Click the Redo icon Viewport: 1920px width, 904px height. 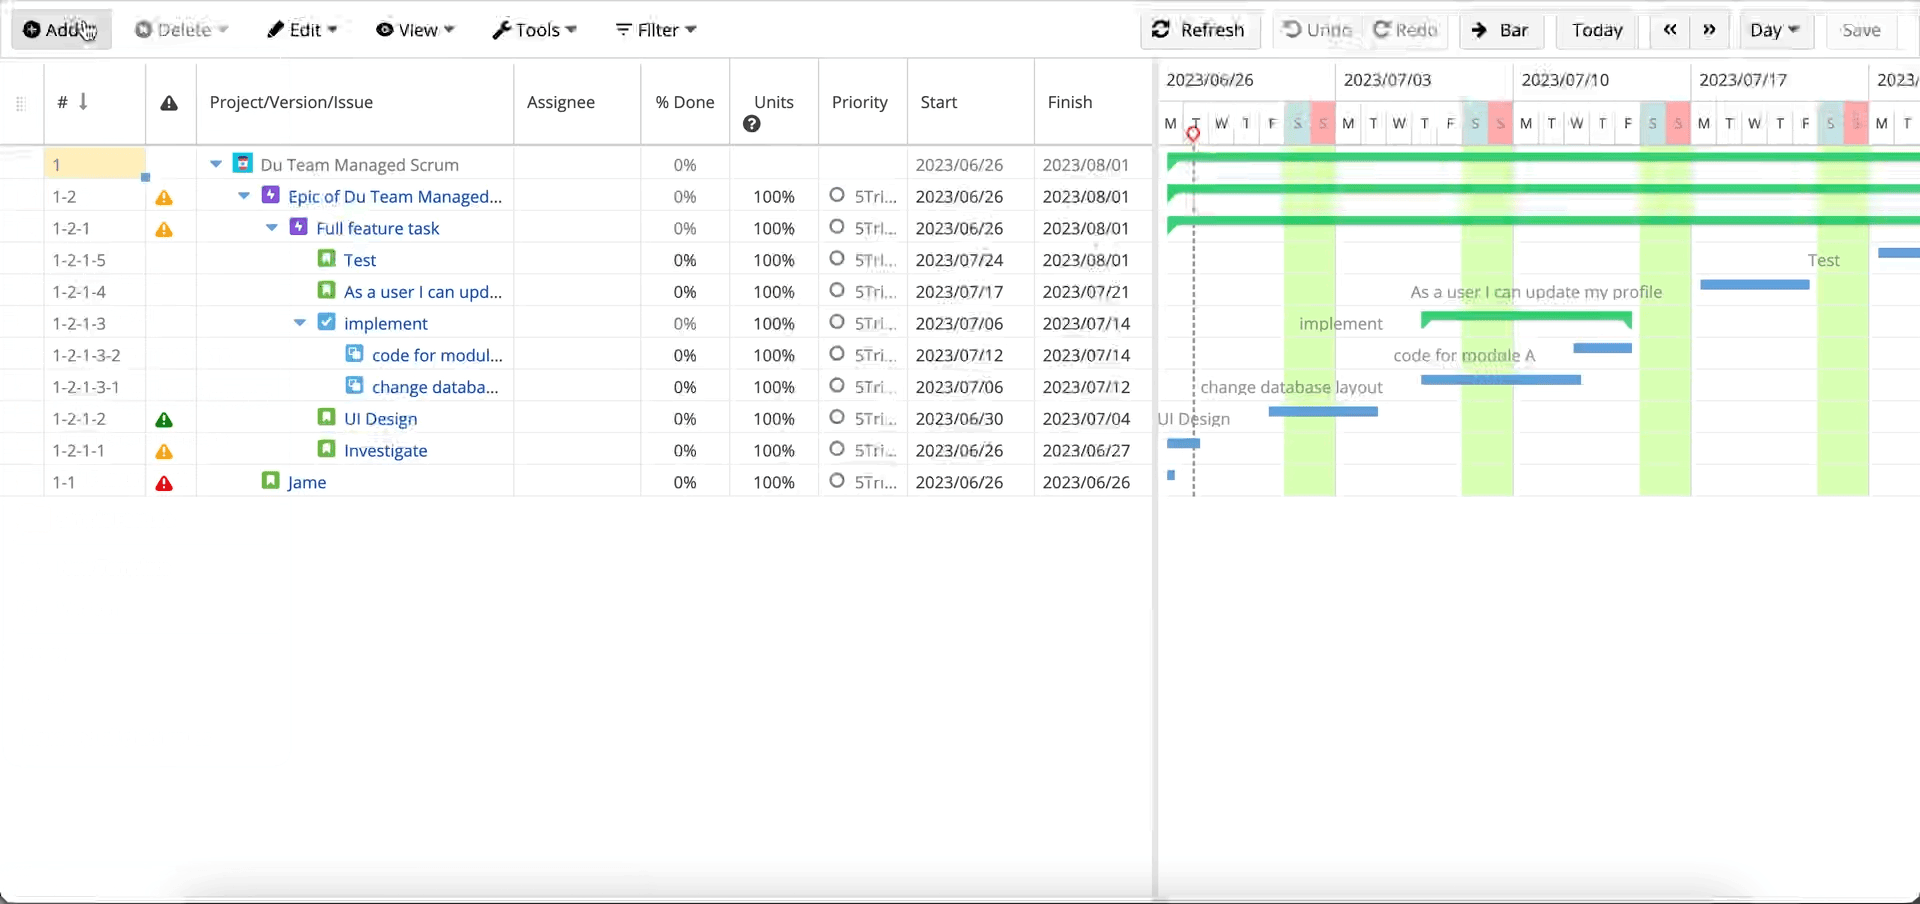(1382, 30)
